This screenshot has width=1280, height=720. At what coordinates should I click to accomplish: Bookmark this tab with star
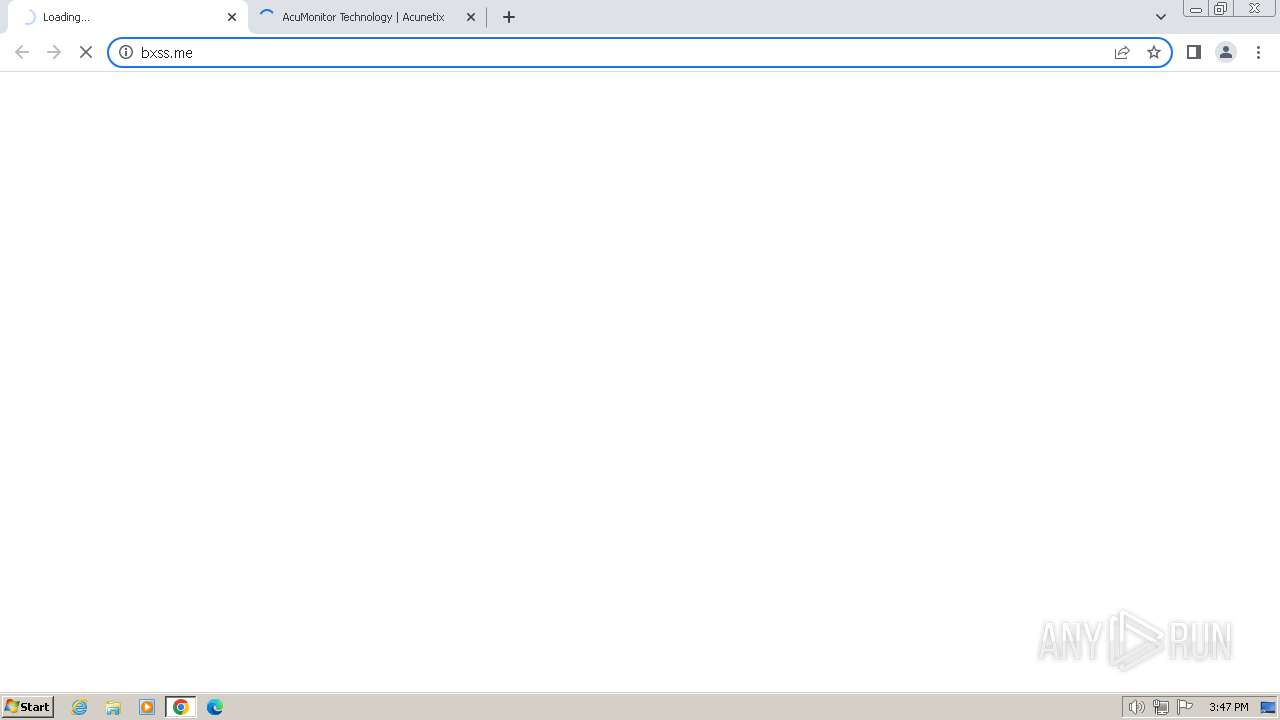(x=1154, y=52)
